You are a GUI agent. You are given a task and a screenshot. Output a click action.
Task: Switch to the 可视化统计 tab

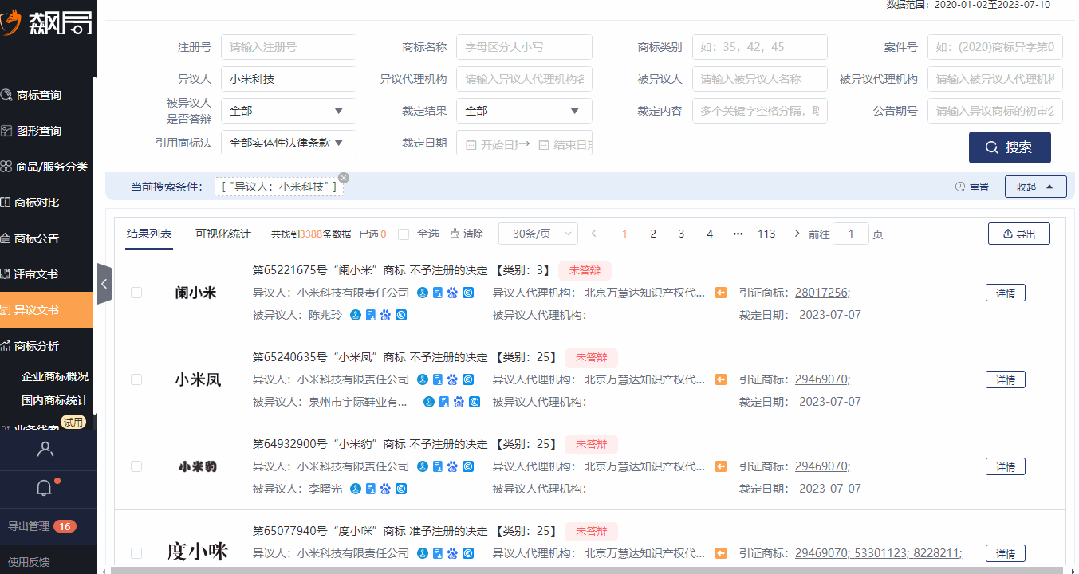pyautogui.click(x=223, y=234)
